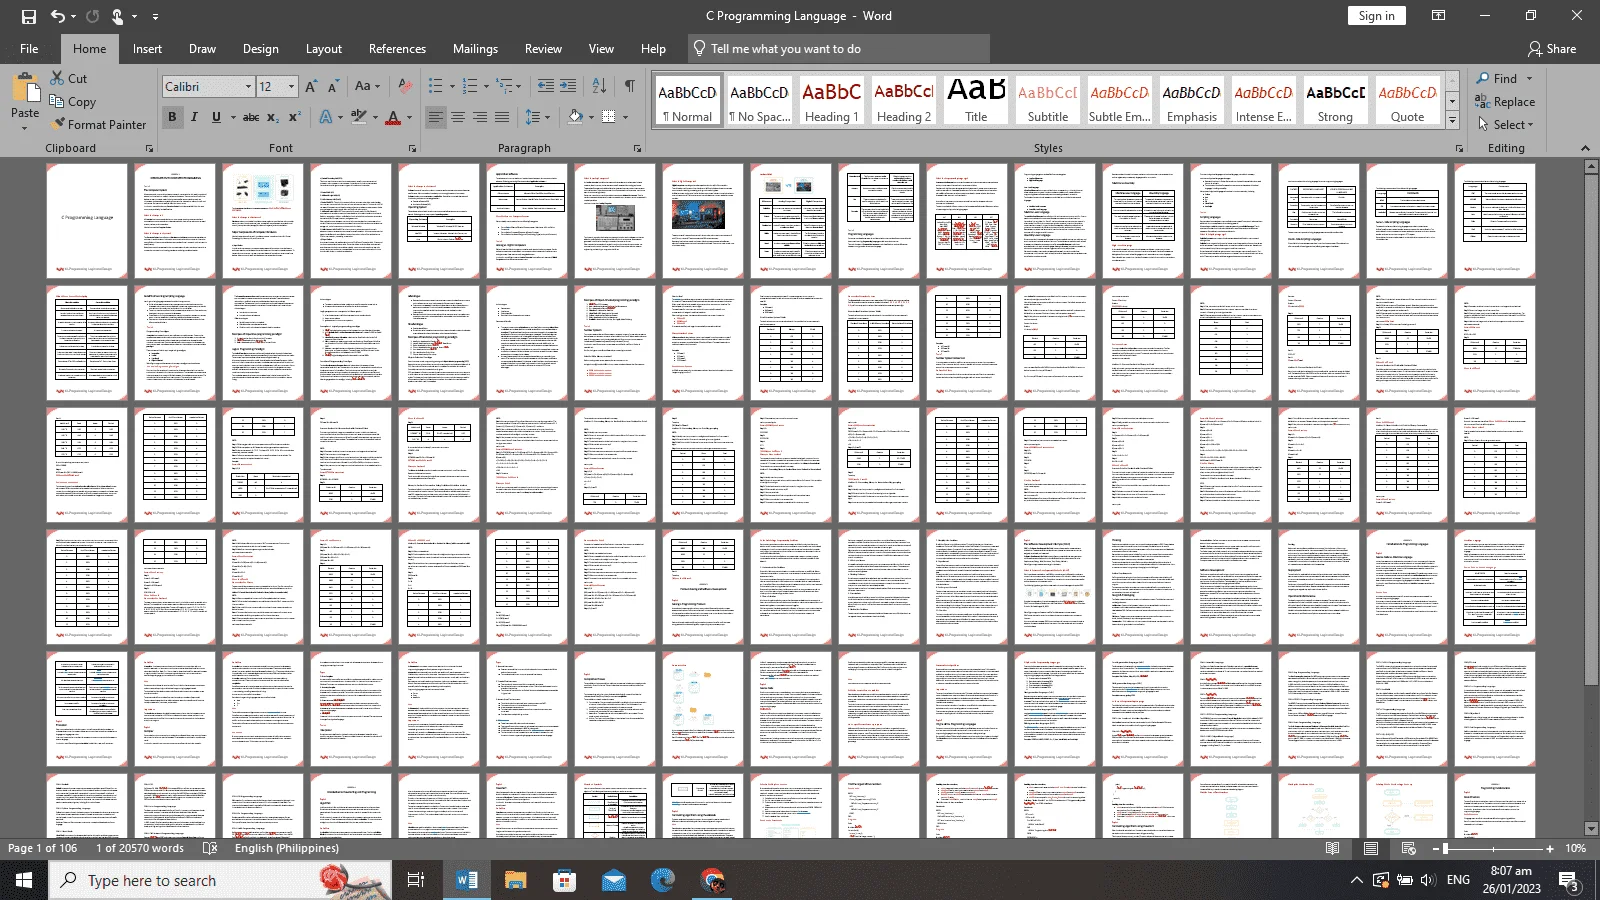Click the zoom slider handle

pyautogui.click(x=1445, y=848)
